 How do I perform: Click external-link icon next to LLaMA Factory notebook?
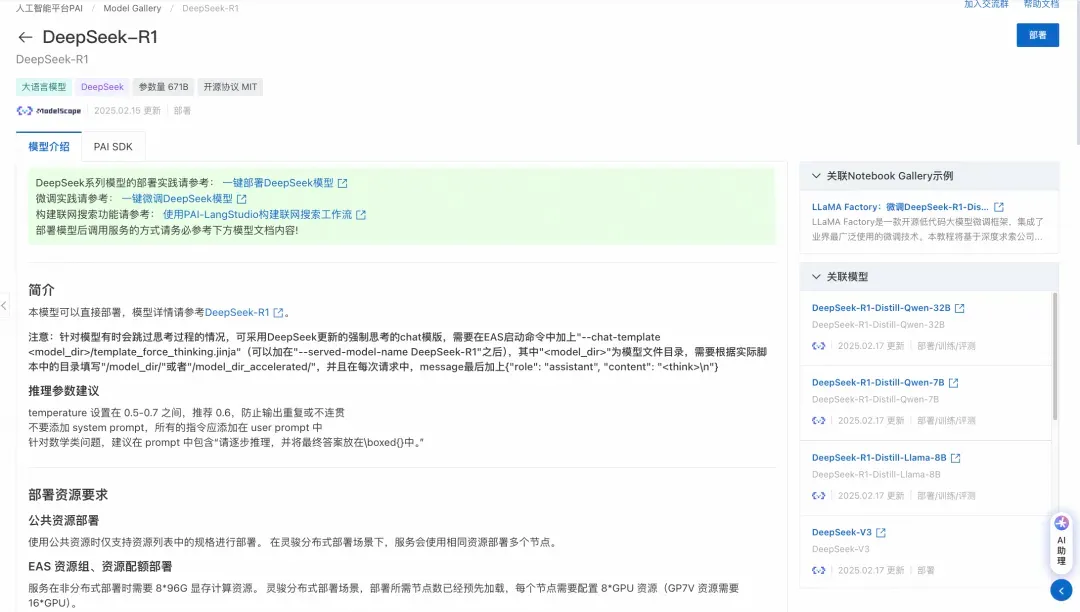[999, 207]
